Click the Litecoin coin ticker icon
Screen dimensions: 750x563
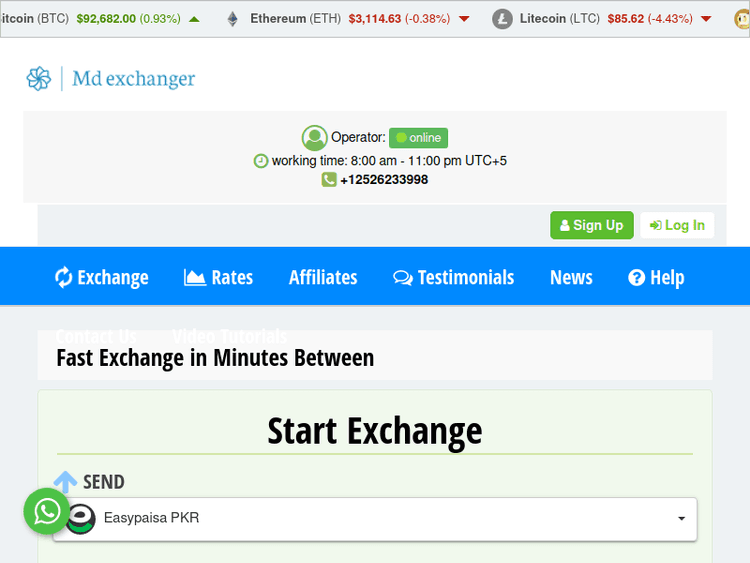pos(502,19)
